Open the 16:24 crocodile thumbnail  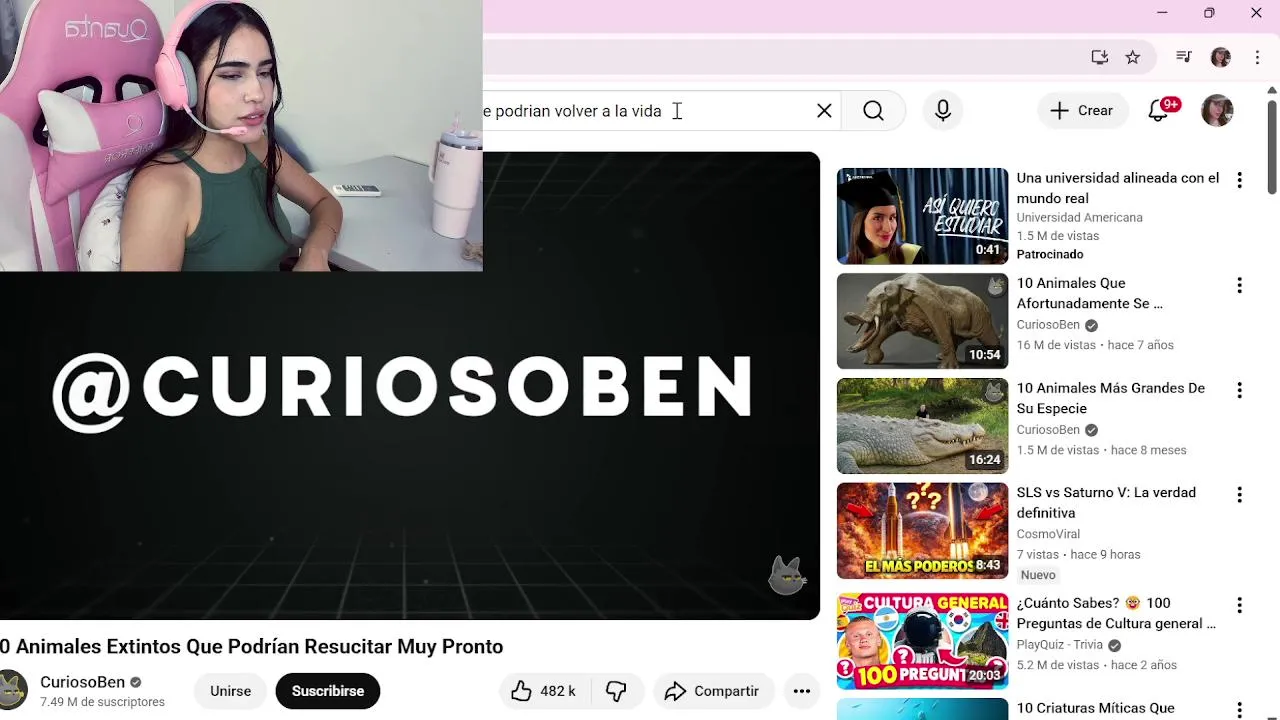[922, 426]
